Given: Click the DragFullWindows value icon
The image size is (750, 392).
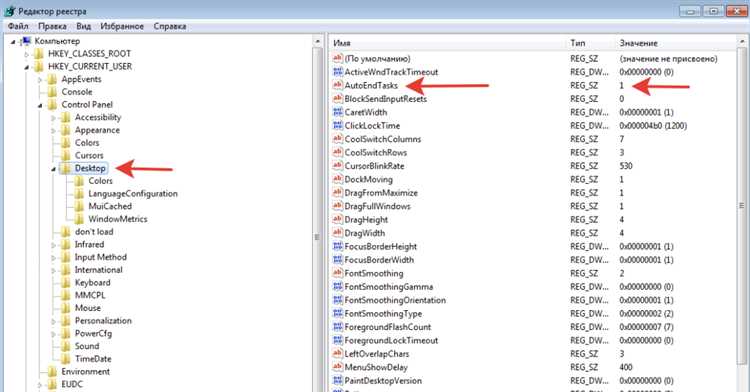Looking at the screenshot, I should point(338,206).
